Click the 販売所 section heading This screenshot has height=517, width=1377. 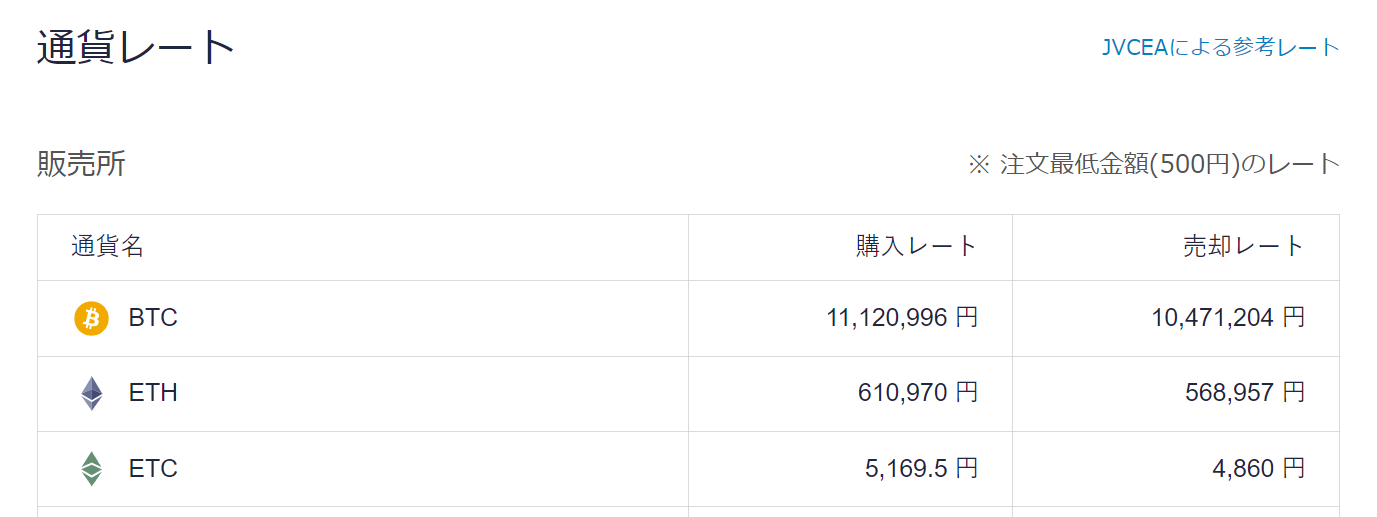(x=81, y=164)
